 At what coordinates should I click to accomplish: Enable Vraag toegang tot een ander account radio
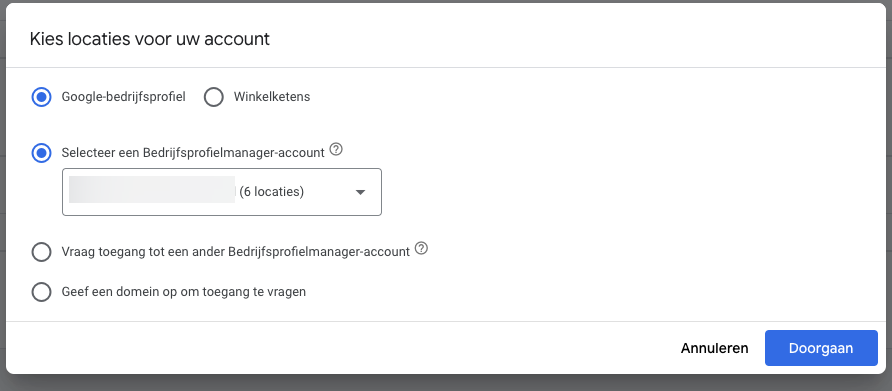42,252
